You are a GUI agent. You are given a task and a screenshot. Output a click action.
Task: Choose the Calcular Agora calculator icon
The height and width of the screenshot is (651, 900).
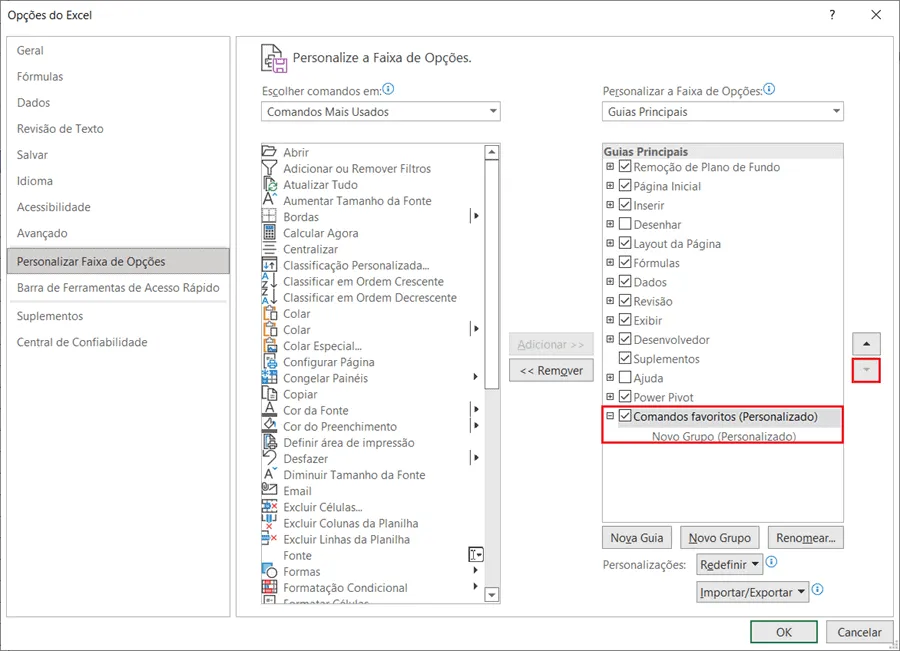click(269, 232)
